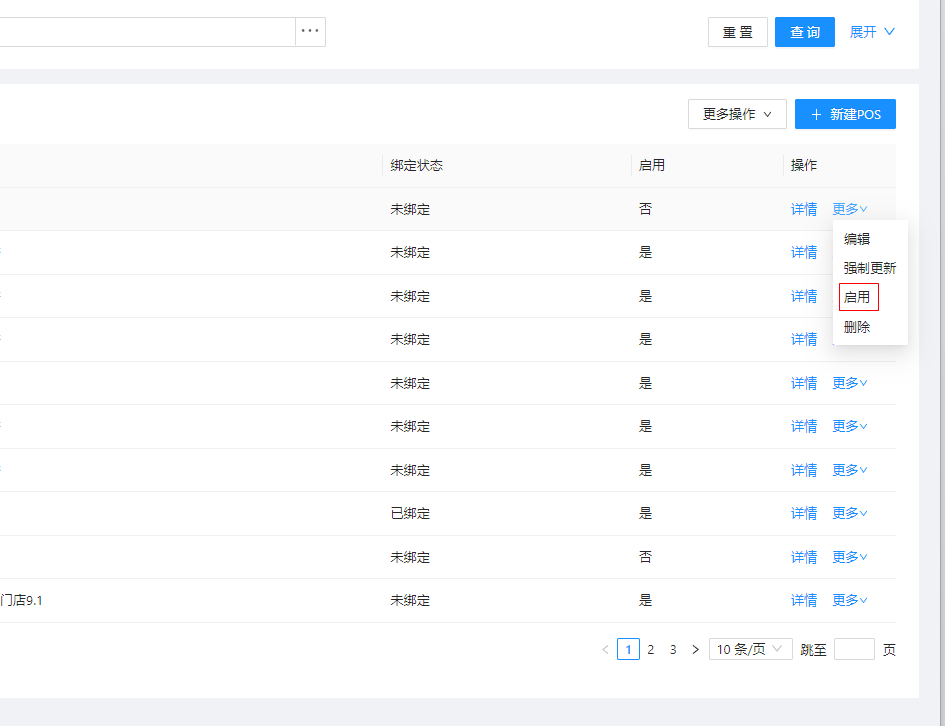Open 更多 dropdown in the ninth row
The height and width of the screenshot is (726, 945).
[x=850, y=557]
